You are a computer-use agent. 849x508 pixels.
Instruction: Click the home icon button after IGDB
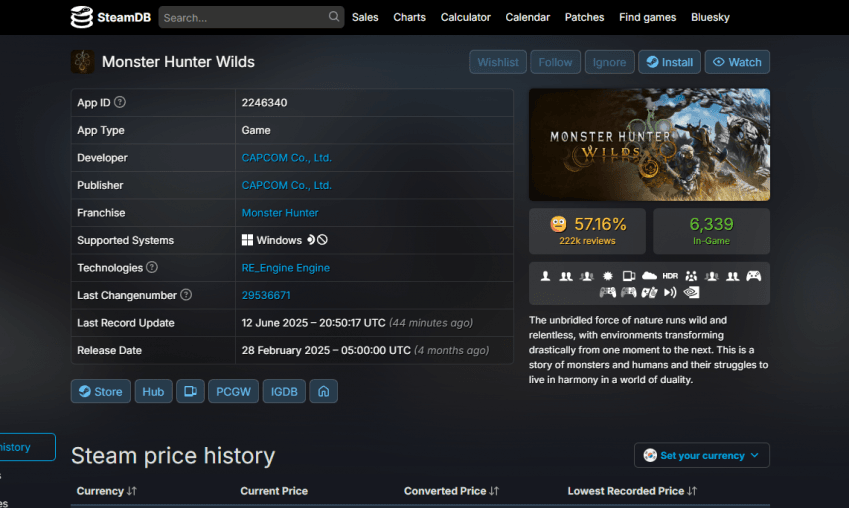[323, 391]
